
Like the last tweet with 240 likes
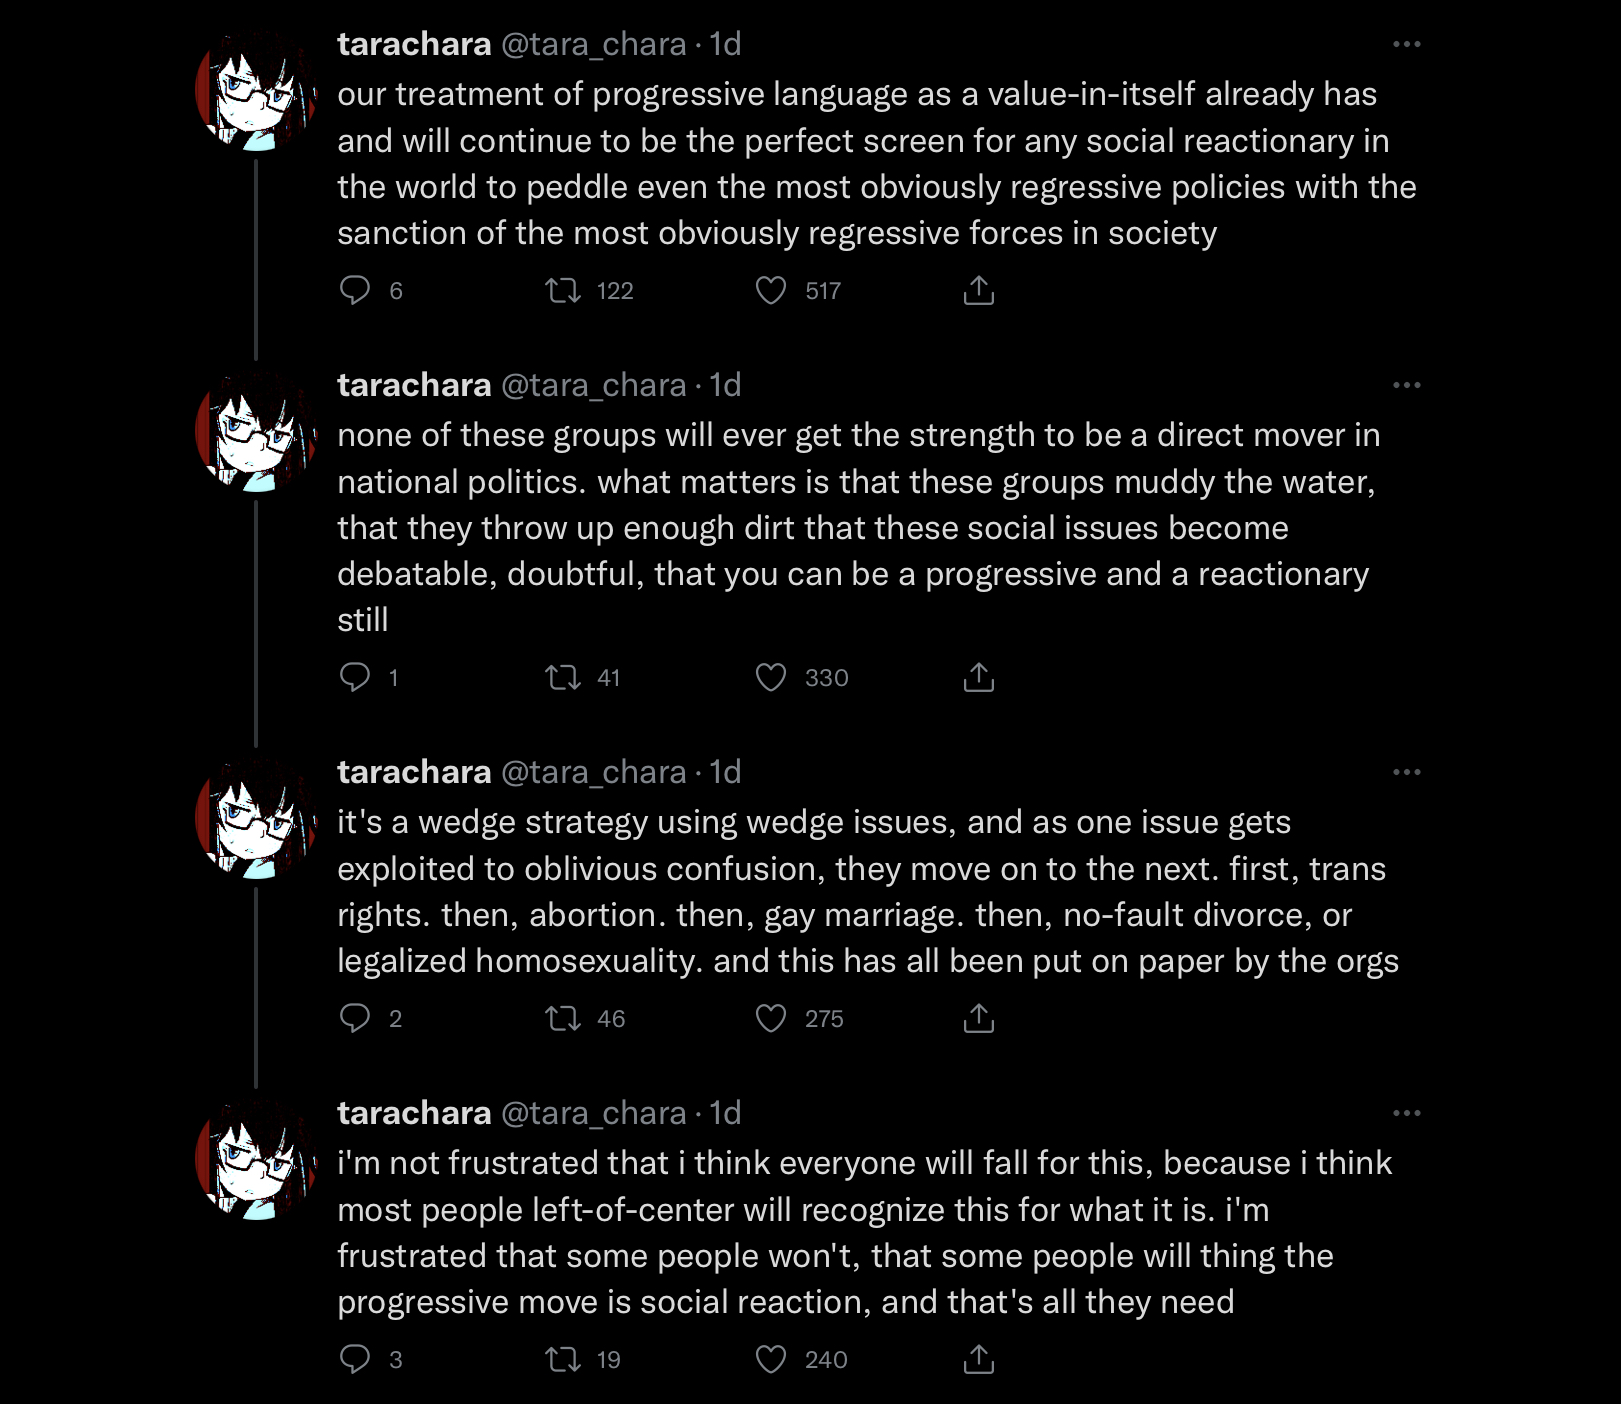pos(771,1359)
